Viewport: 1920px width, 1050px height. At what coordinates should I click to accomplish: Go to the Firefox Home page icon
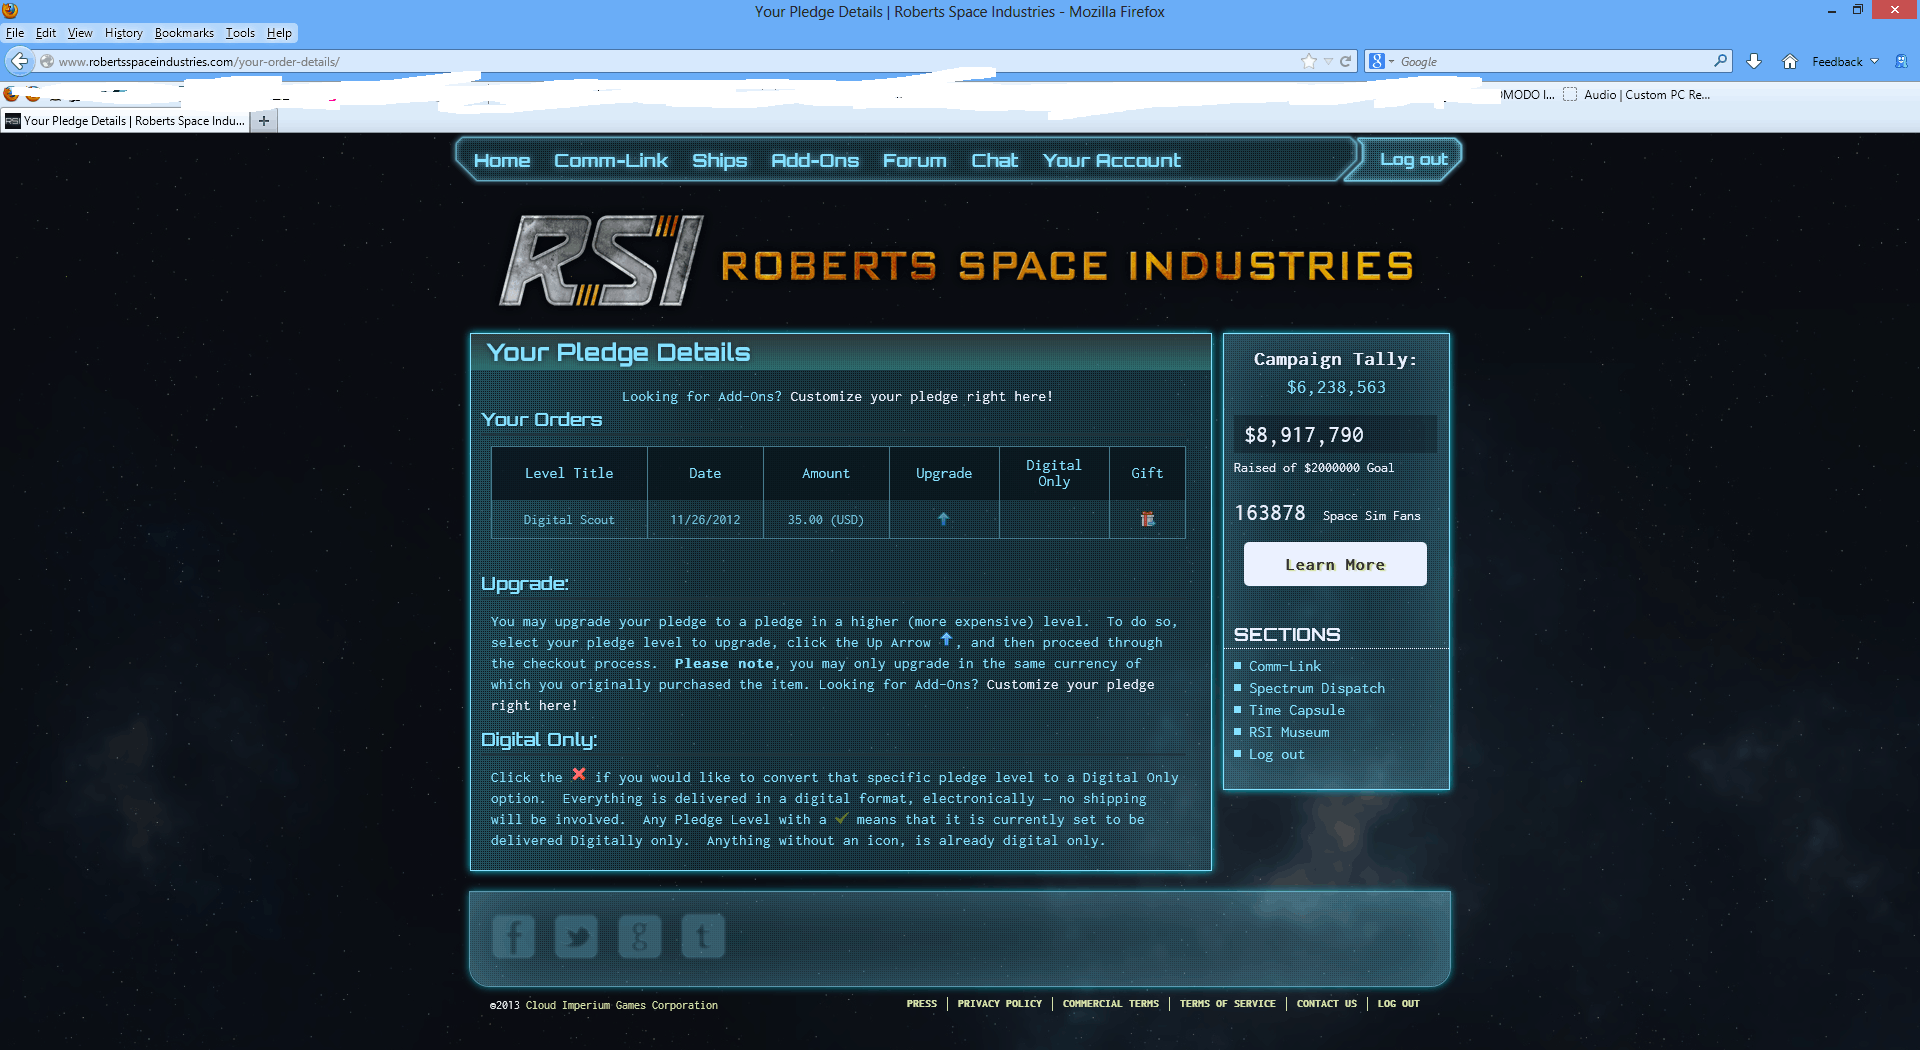[x=1790, y=62]
